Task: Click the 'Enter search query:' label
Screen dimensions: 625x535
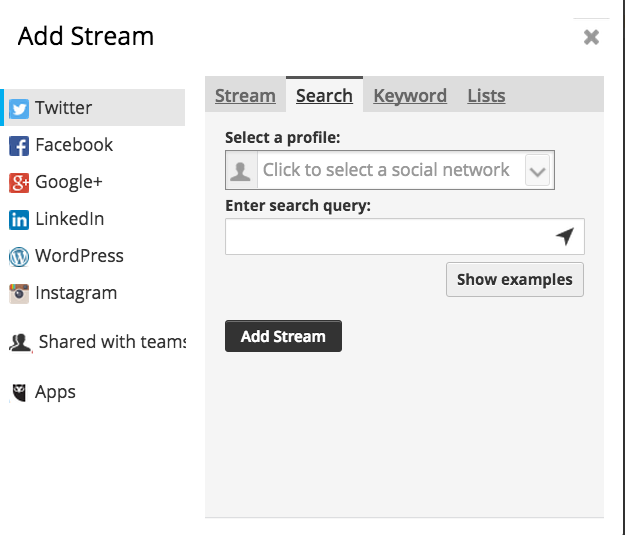Action: (x=298, y=206)
